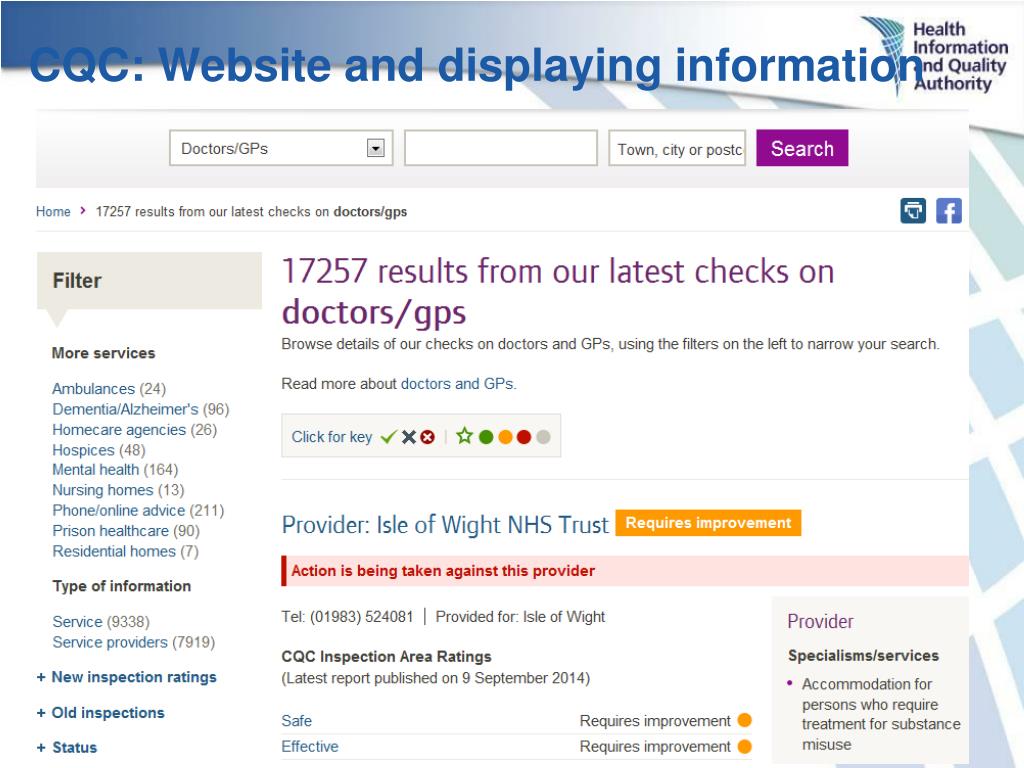
Task: Filter by Nursing homes (13)
Action: (118, 490)
